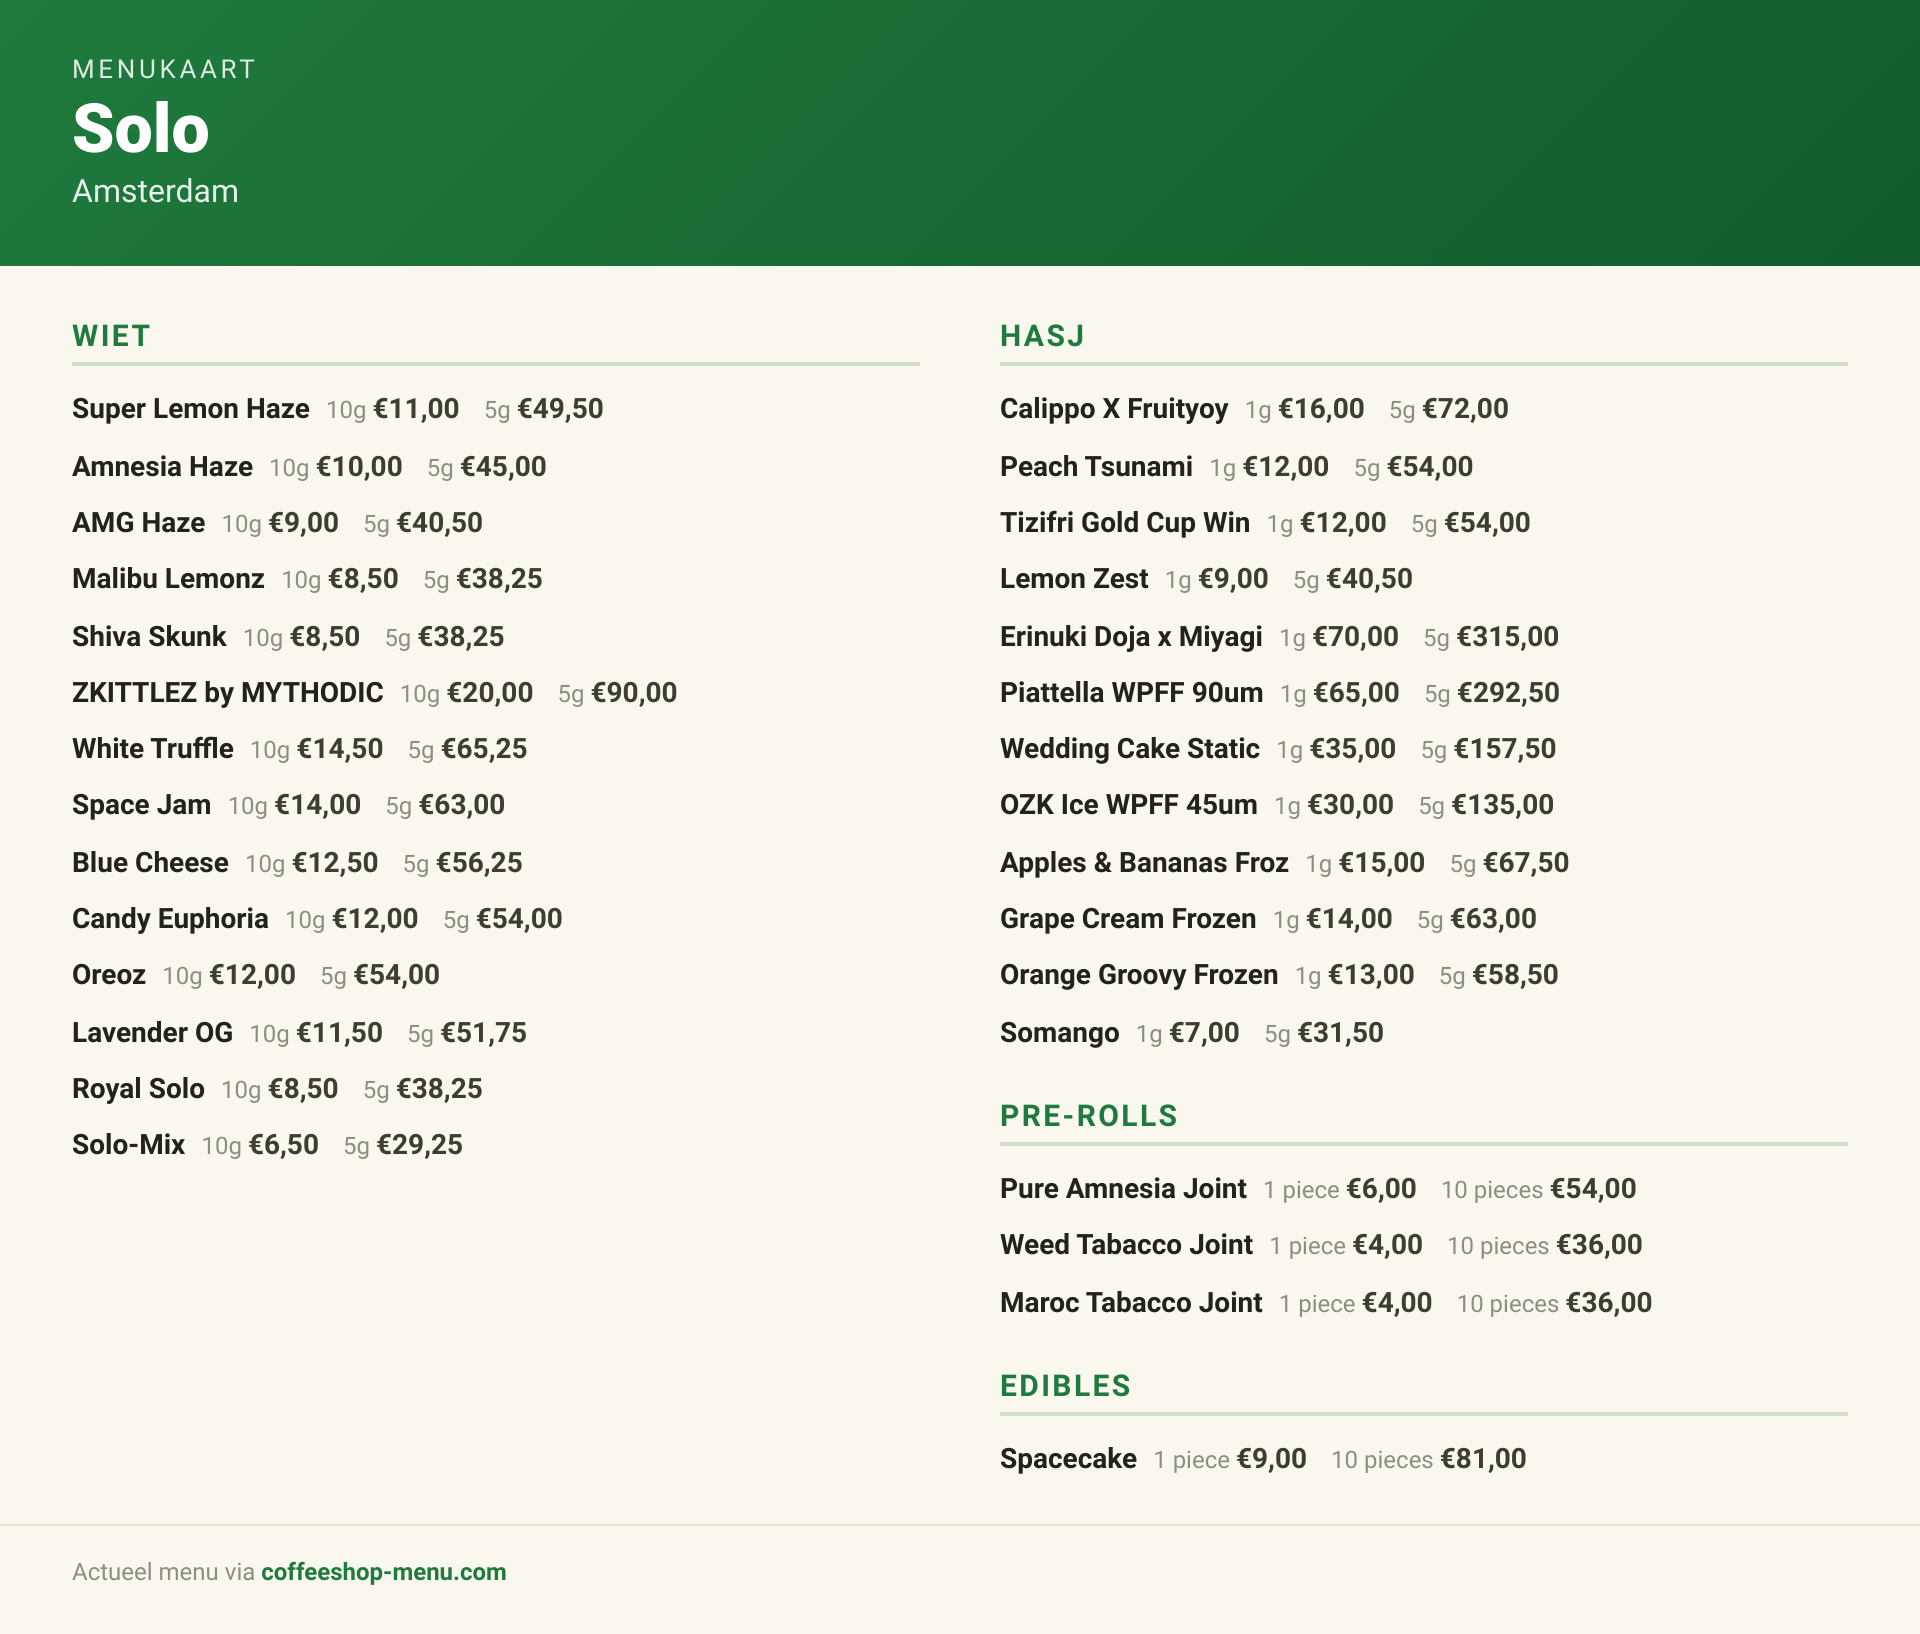The width and height of the screenshot is (1920, 1634).
Task: Click the Candy Euphoria item name
Action: point(170,919)
